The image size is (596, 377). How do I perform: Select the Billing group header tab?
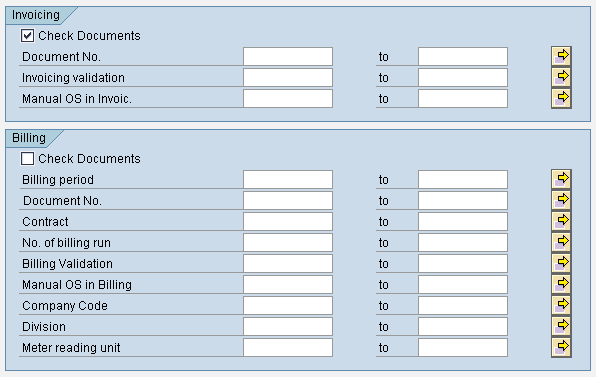pos(29,138)
